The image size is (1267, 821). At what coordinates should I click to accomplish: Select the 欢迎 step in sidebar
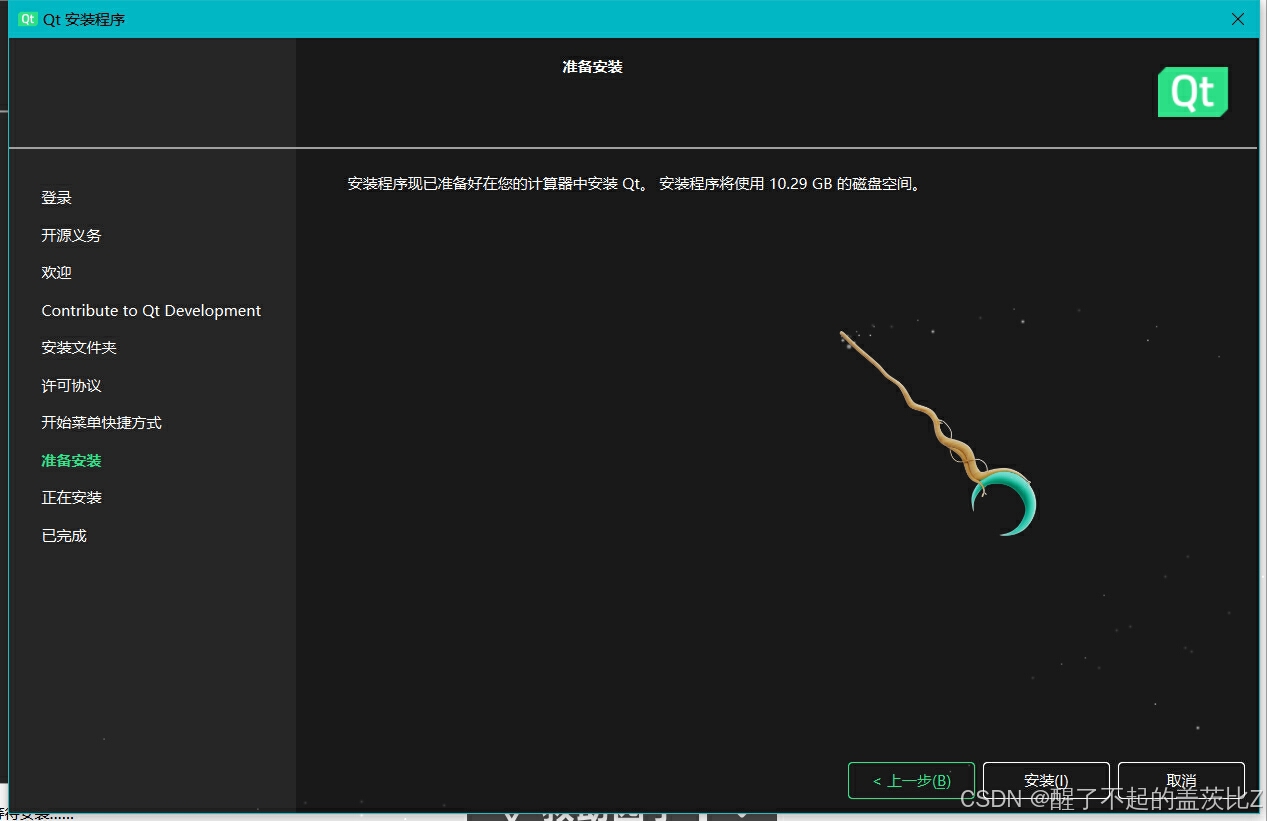click(57, 273)
